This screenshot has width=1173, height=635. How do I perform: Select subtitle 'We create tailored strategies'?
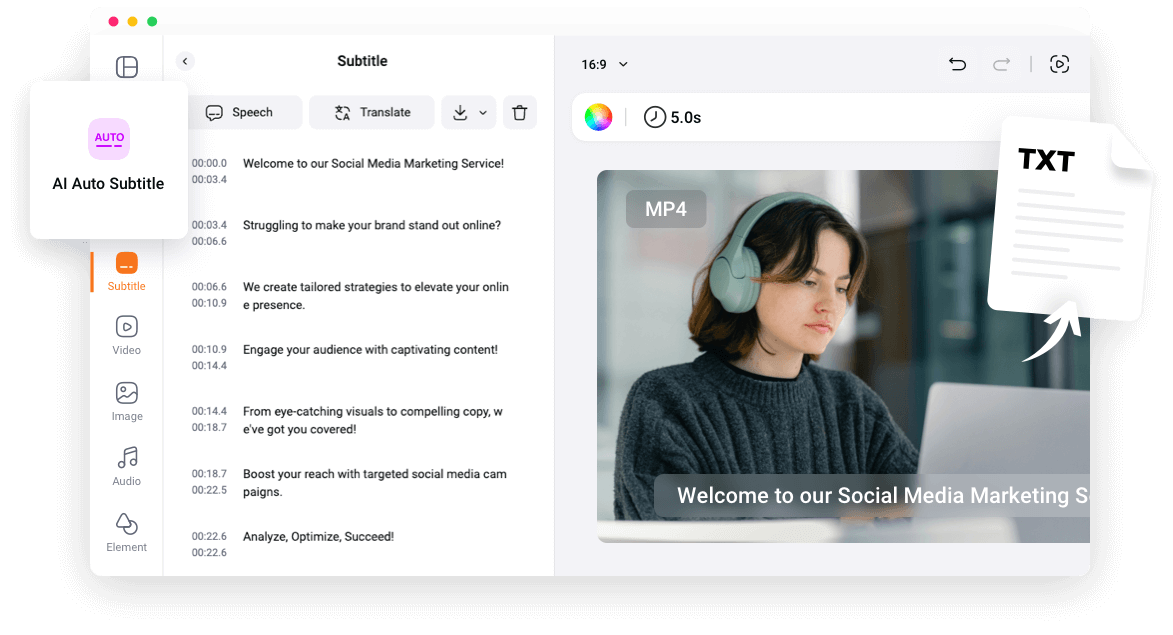point(376,295)
